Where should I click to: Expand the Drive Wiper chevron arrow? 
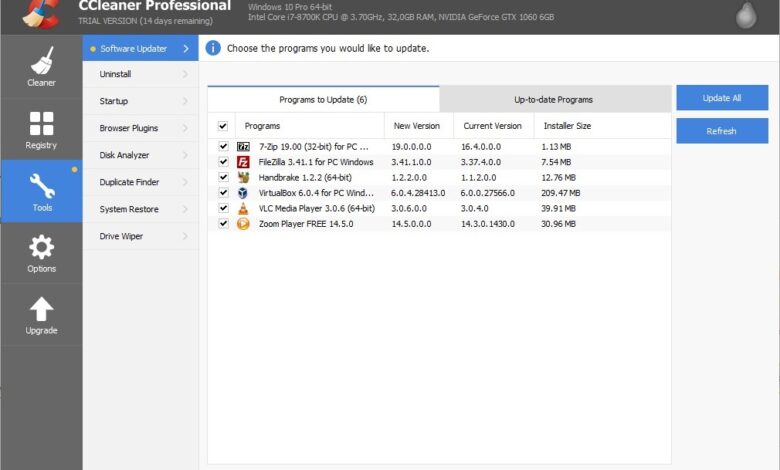tap(185, 236)
